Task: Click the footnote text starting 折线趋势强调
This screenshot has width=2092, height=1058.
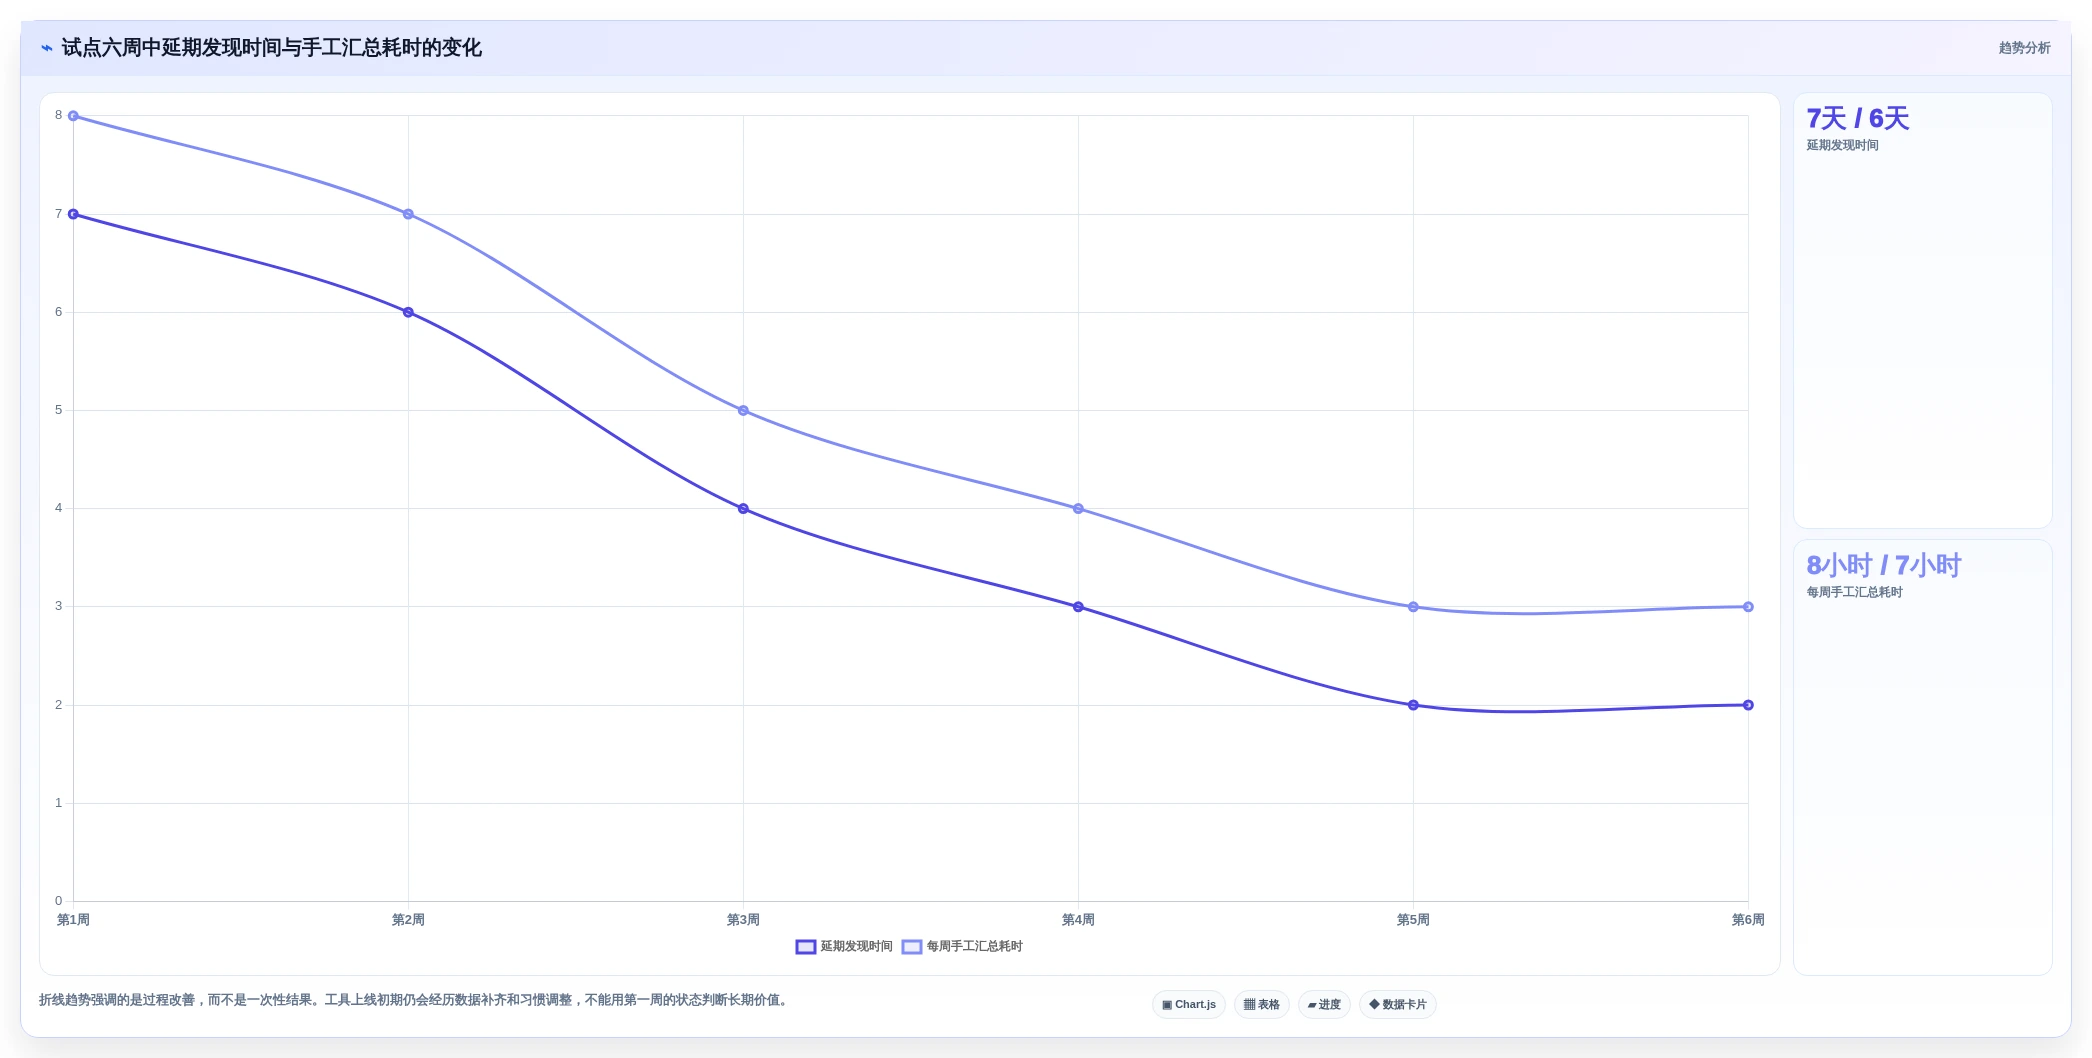Action: (415, 1000)
